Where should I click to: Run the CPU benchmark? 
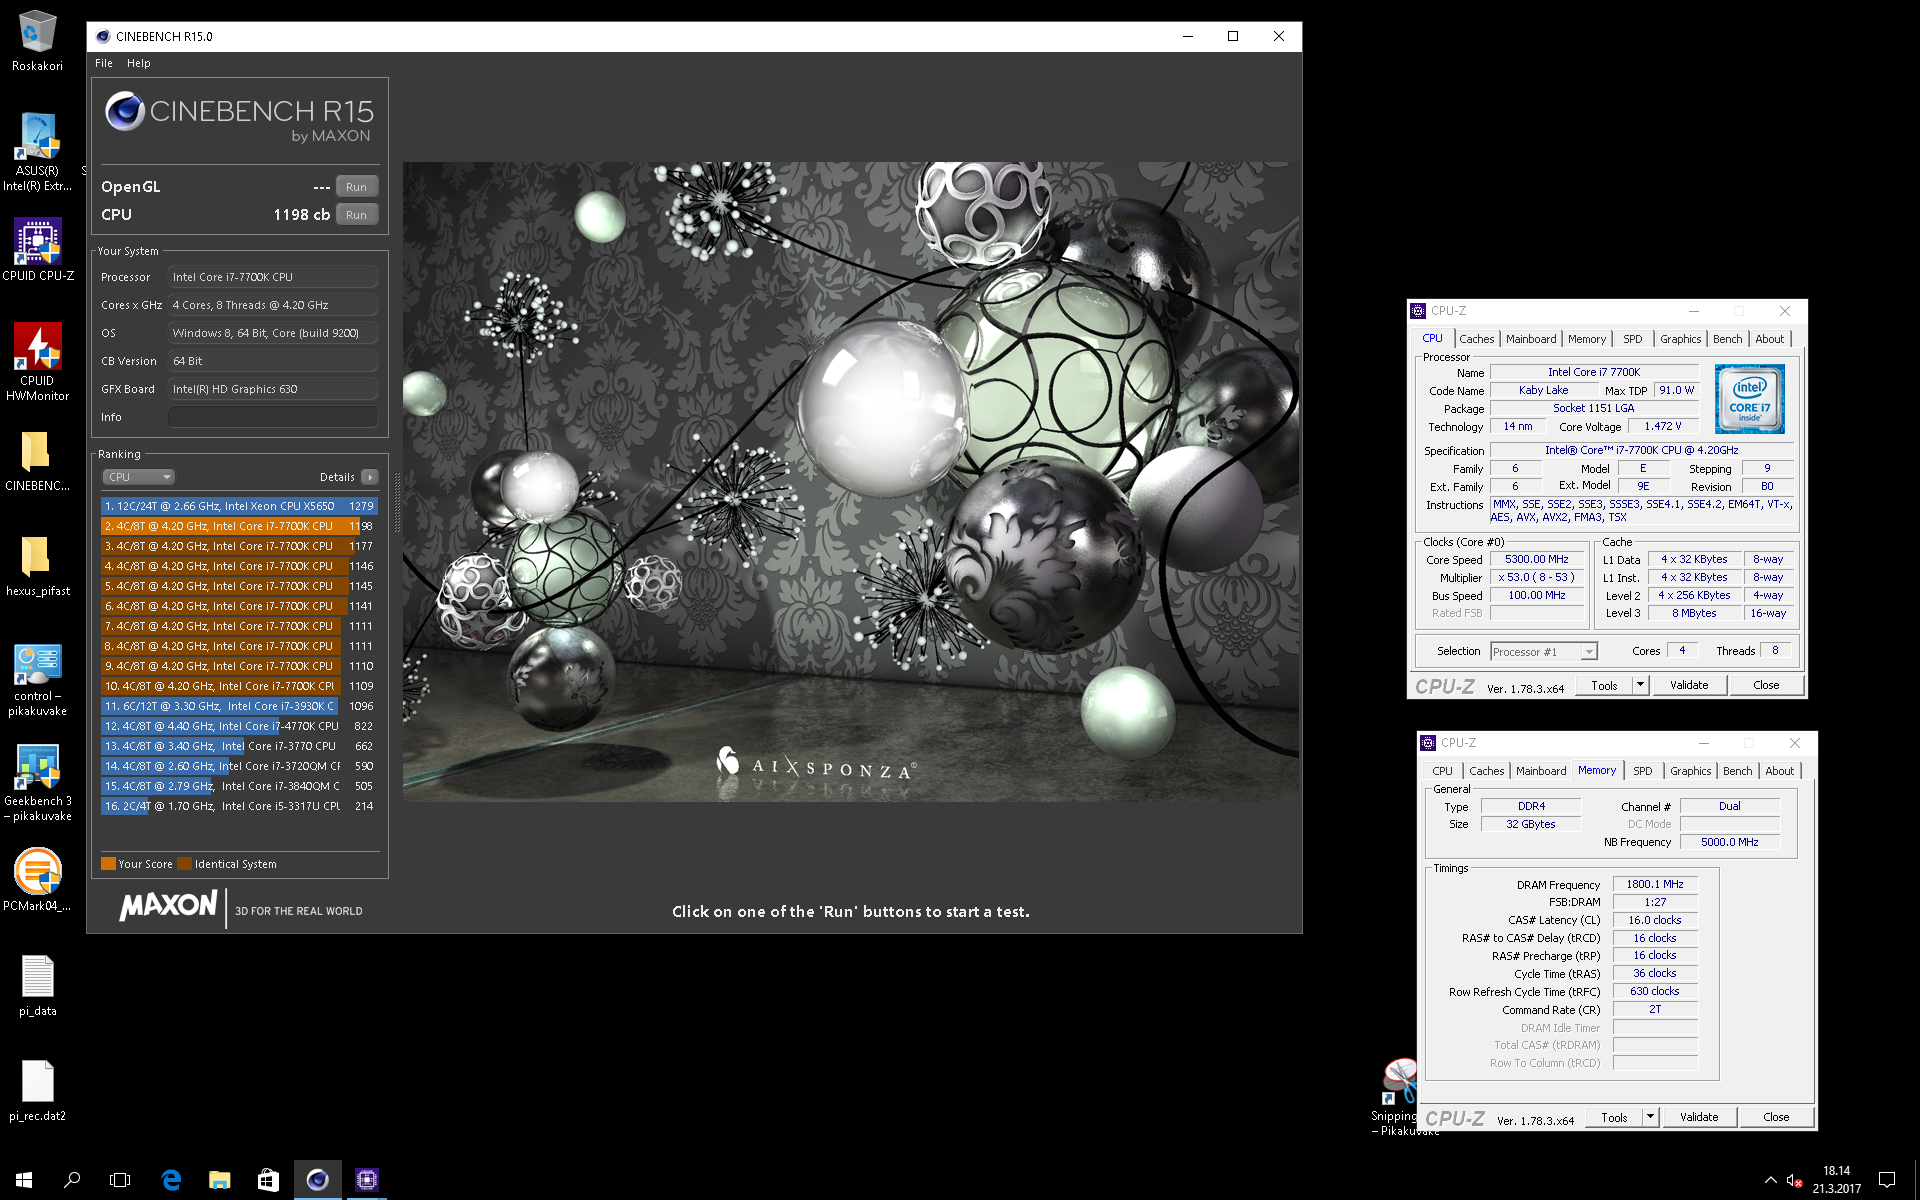click(357, 215)
